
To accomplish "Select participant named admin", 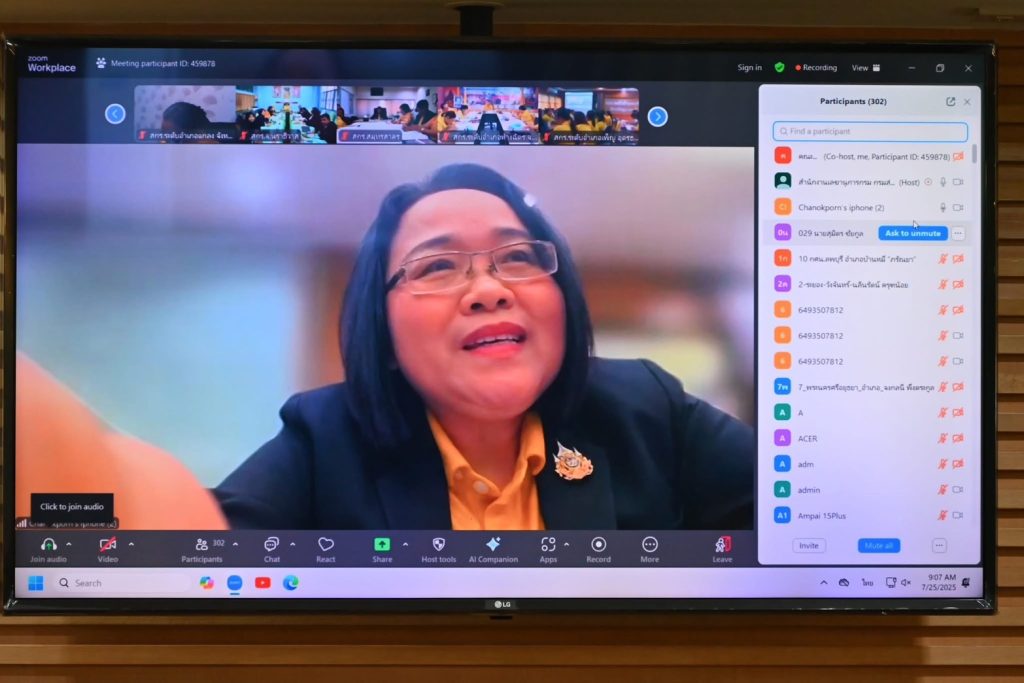I will coord(869,490).
